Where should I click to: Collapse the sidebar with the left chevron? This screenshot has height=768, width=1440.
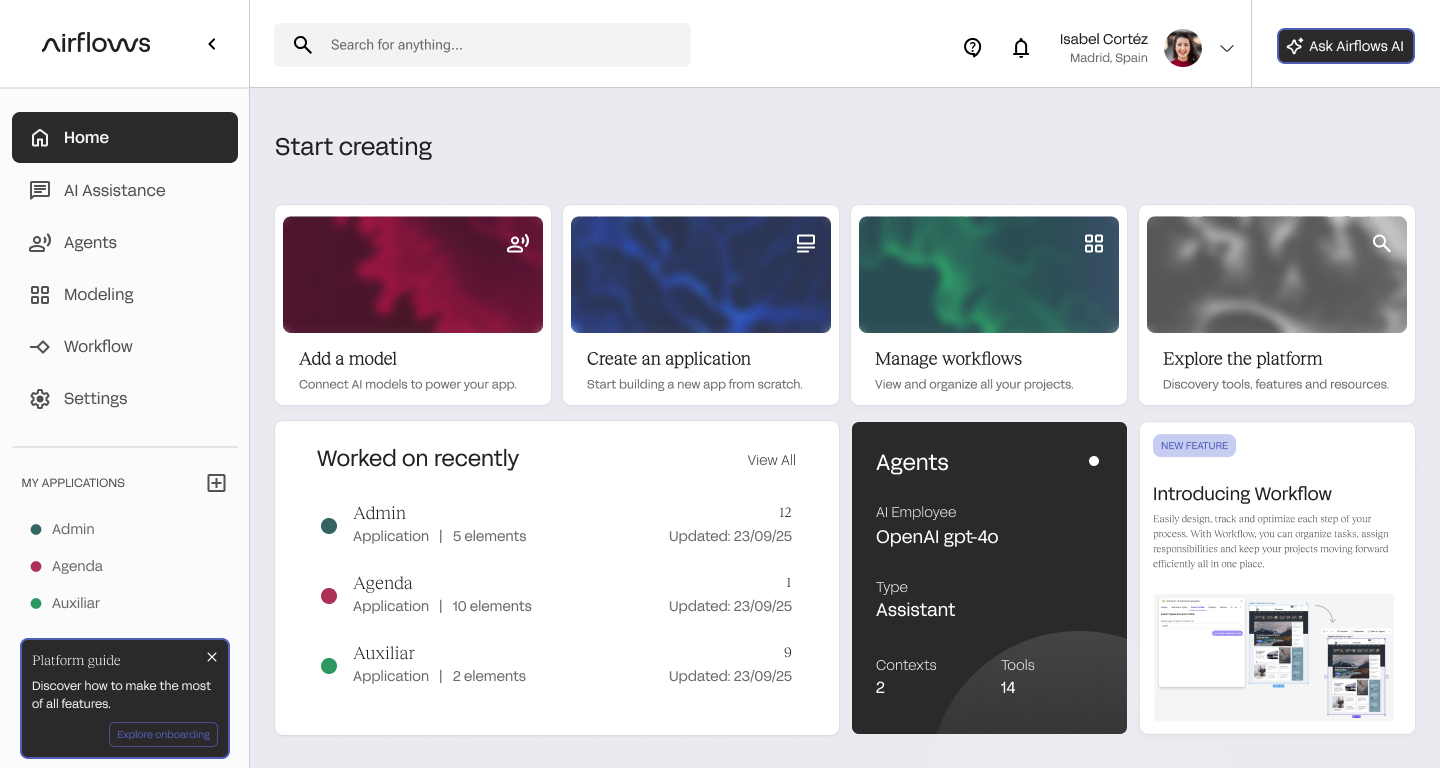pos(212,44)
